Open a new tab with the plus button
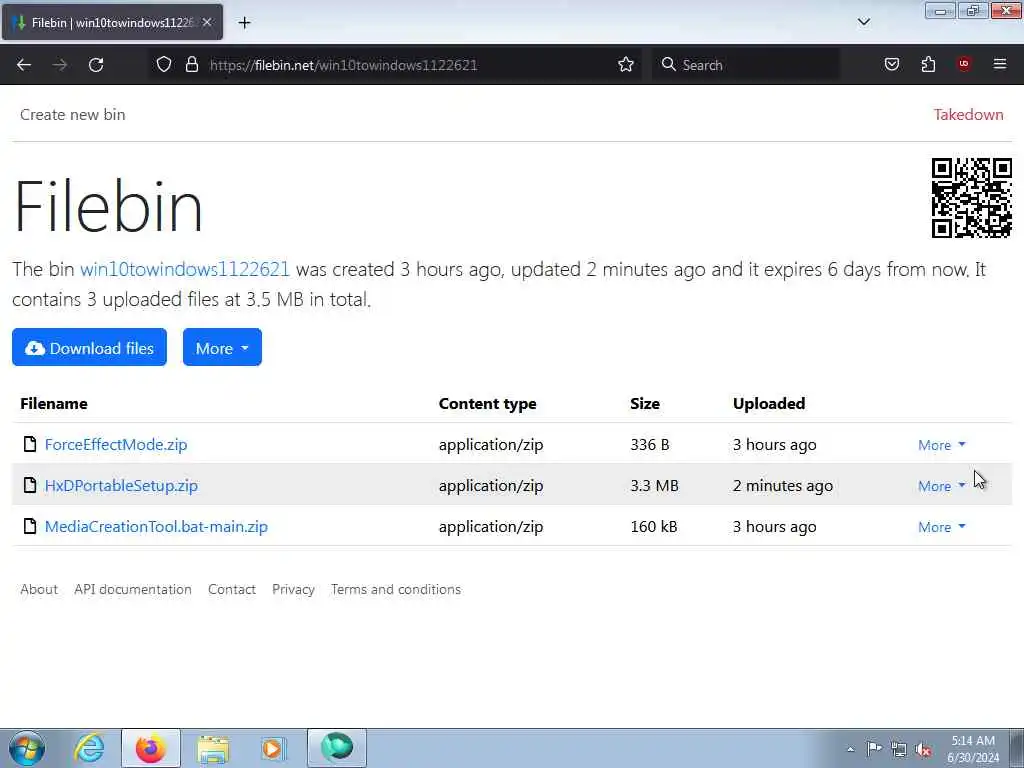The image size is (1024, 768). click(244, 23)
